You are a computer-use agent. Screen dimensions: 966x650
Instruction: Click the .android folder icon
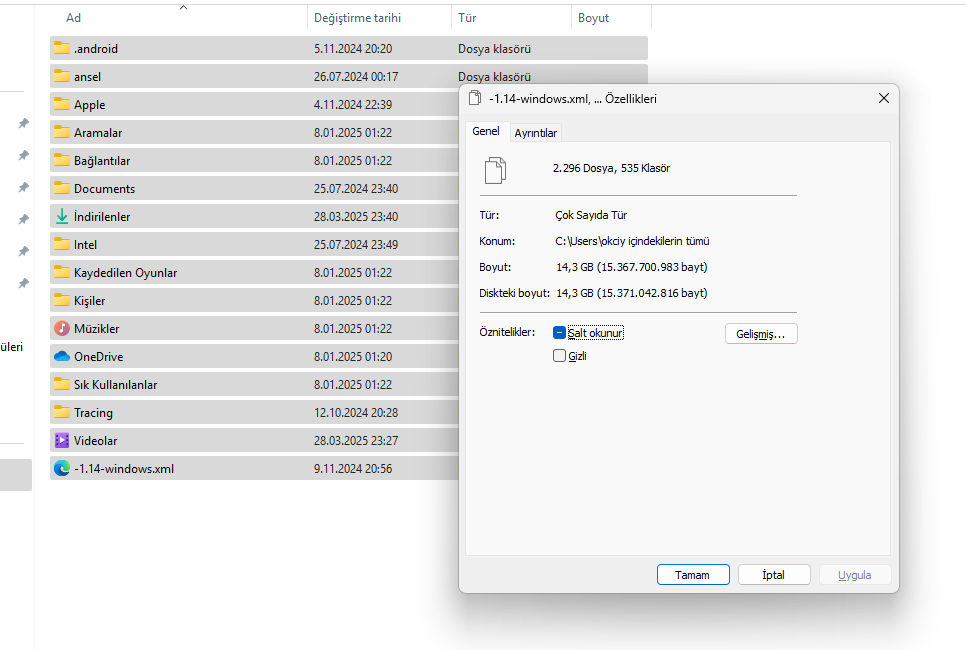pyautogui.click(x=62, y=48)
